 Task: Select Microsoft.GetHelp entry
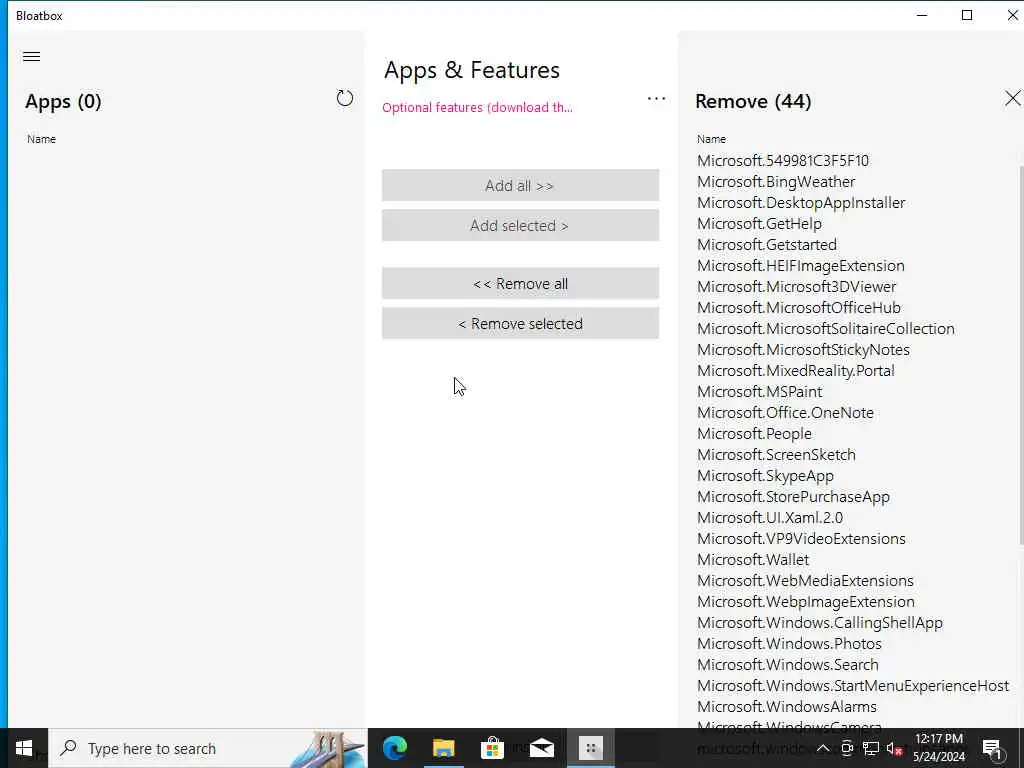point(760,223)
